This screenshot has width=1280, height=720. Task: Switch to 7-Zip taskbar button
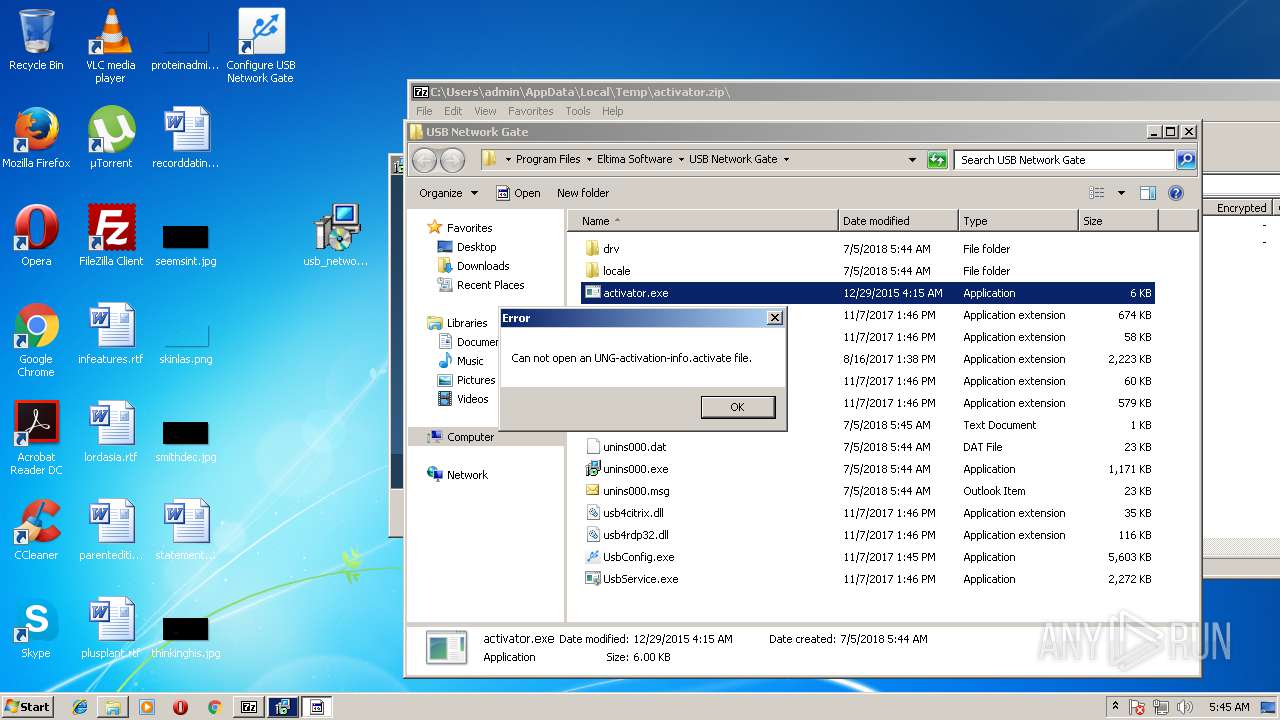coord(249,706)
